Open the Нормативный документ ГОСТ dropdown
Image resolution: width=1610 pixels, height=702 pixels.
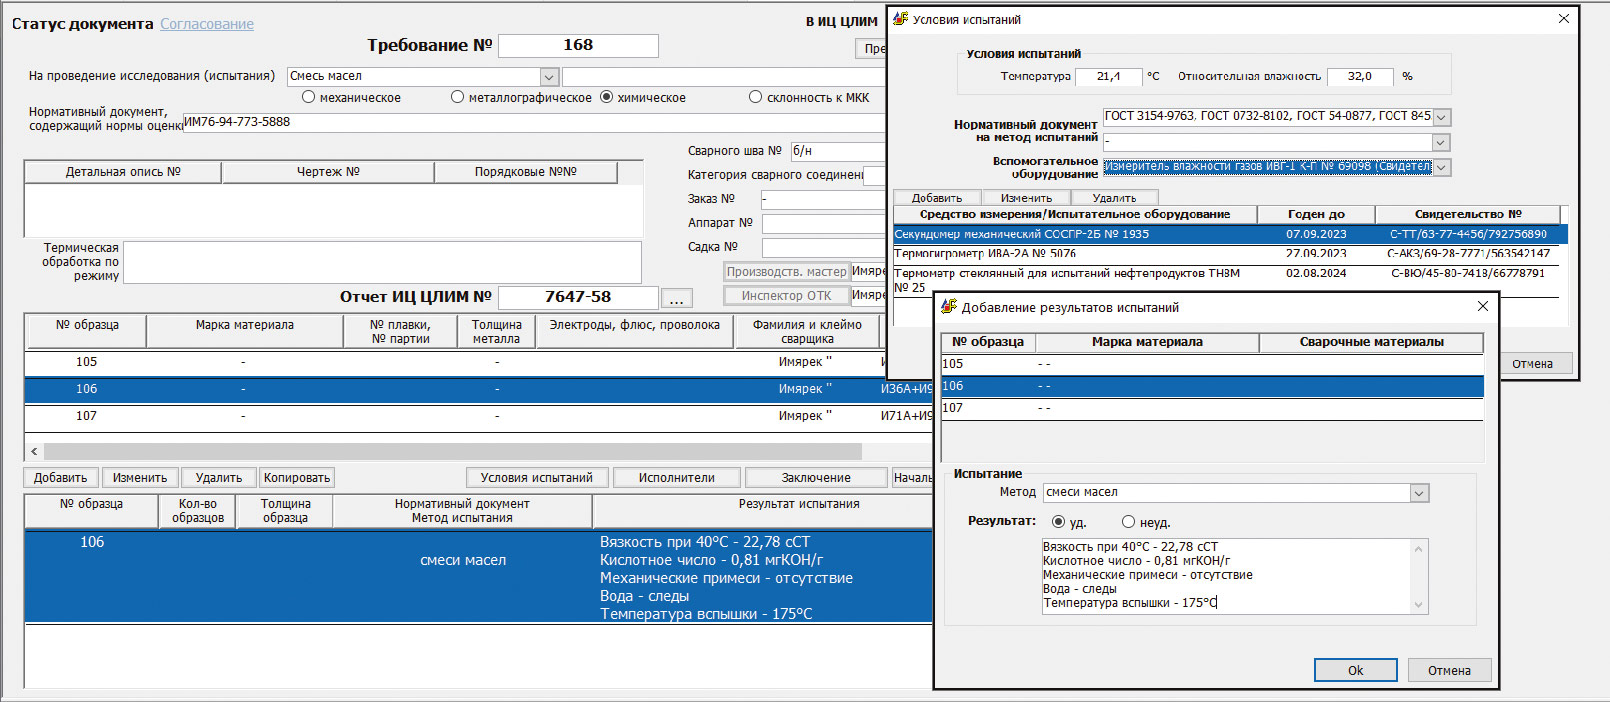click(1441, 117)
